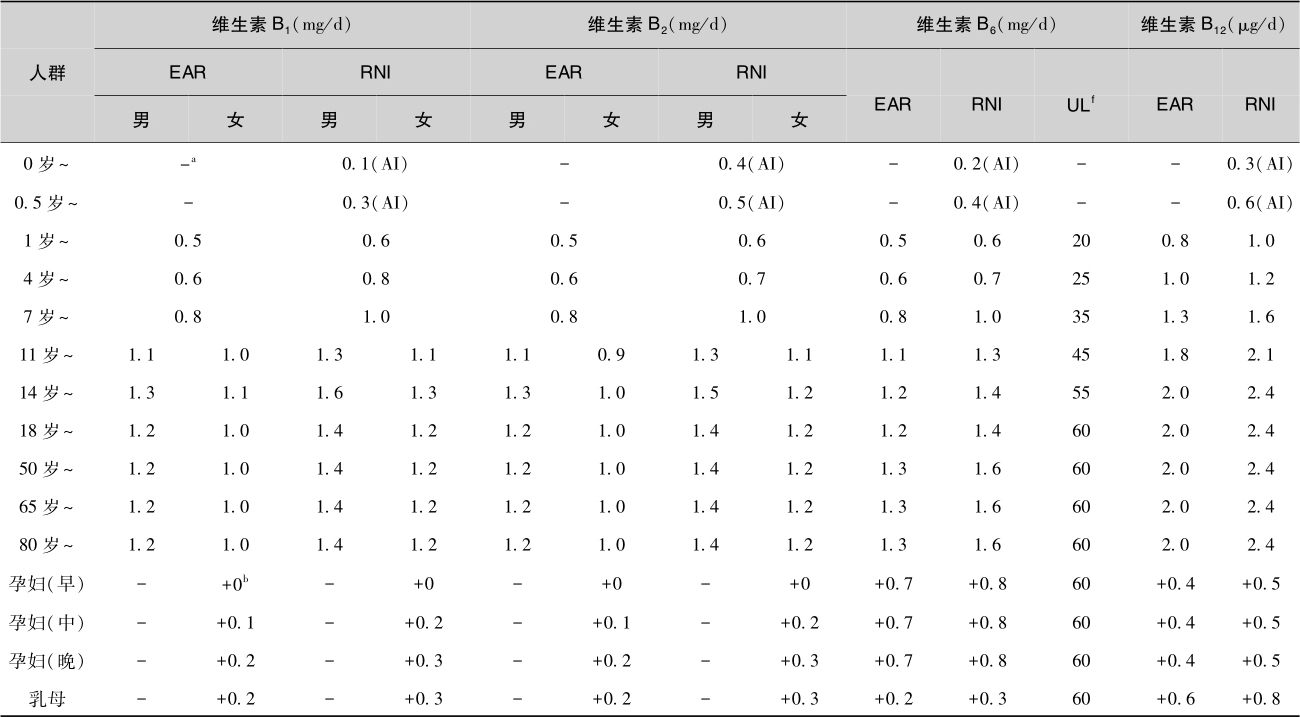Select the +0.6 cell in 乳母 row
Screen dimensions: 1300x717
point(1175,699)
